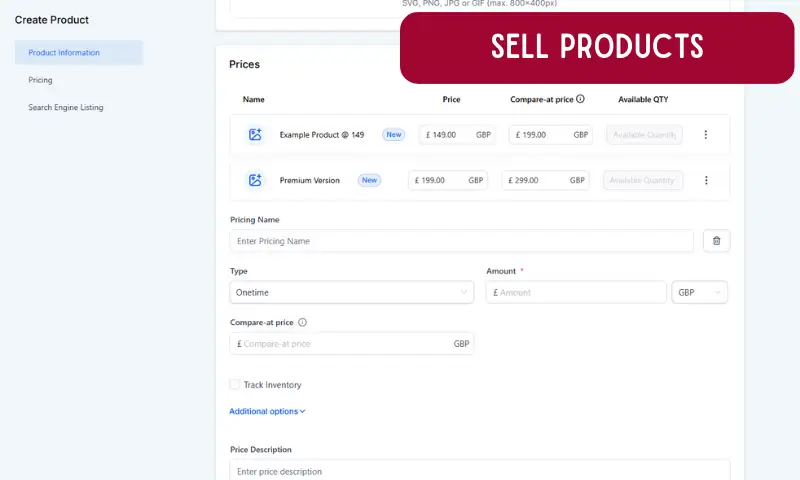This screenshot has width=800, height=480.
Task: Click the New badge on Premium Version
Action: [370, 181]
